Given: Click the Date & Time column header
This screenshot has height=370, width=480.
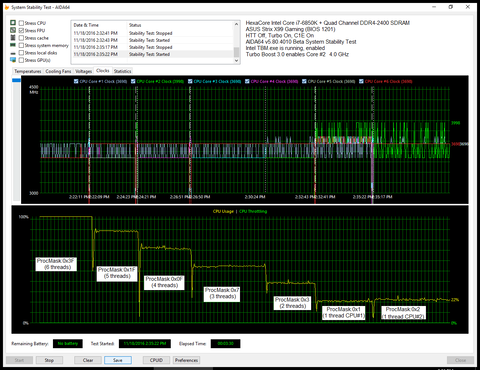Looking at the screenshot, I should [x=99, y=25].
